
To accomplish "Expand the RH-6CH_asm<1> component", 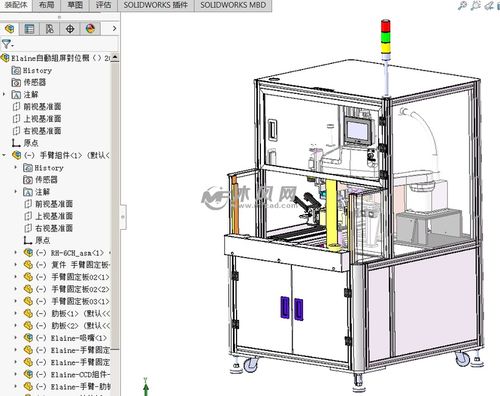I will (x=15, y=253).
